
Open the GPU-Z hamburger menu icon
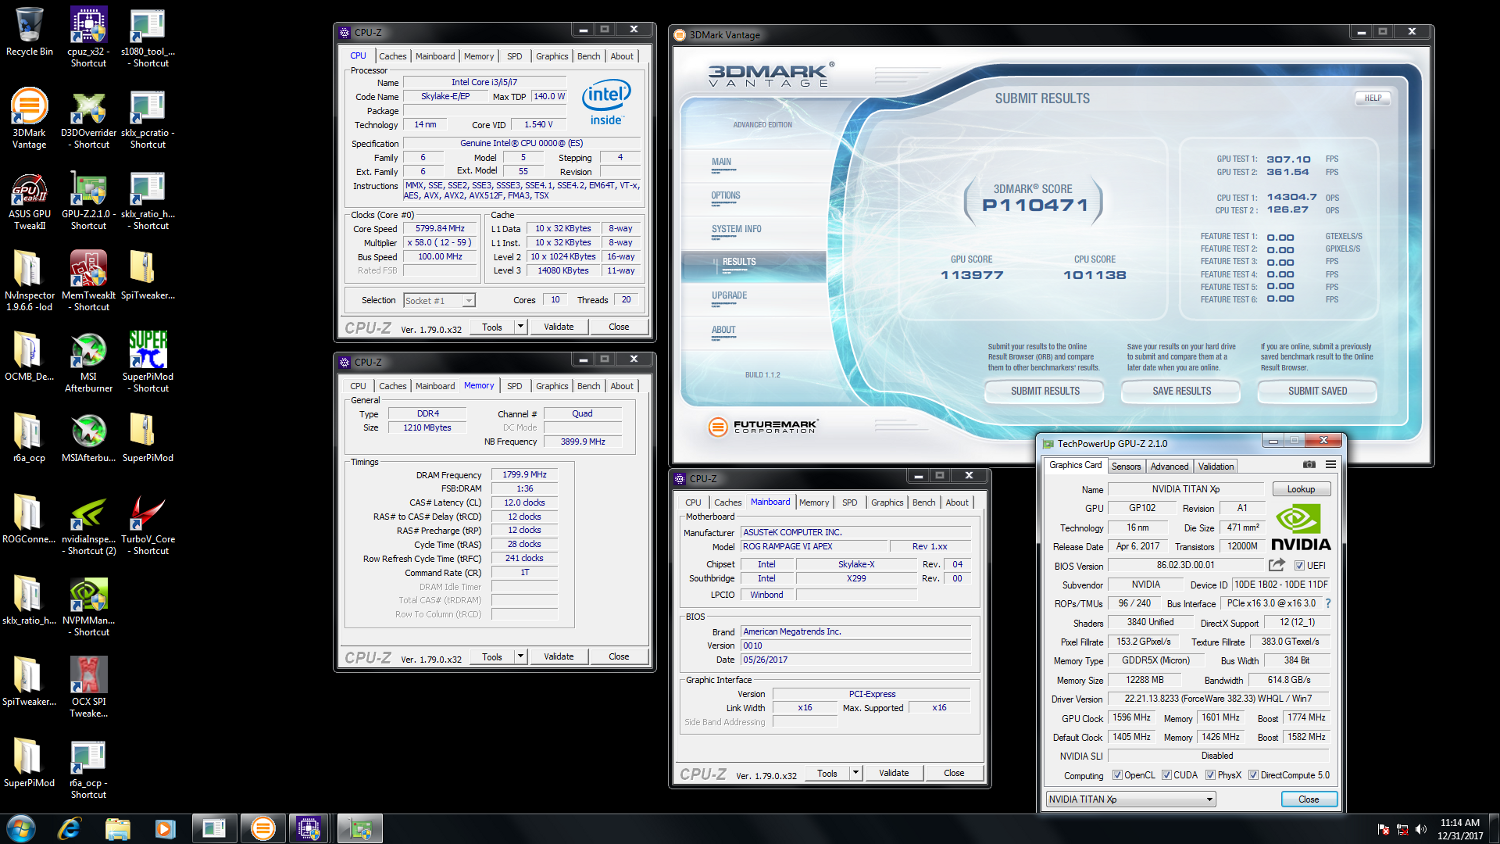(x=1331, y=465)
